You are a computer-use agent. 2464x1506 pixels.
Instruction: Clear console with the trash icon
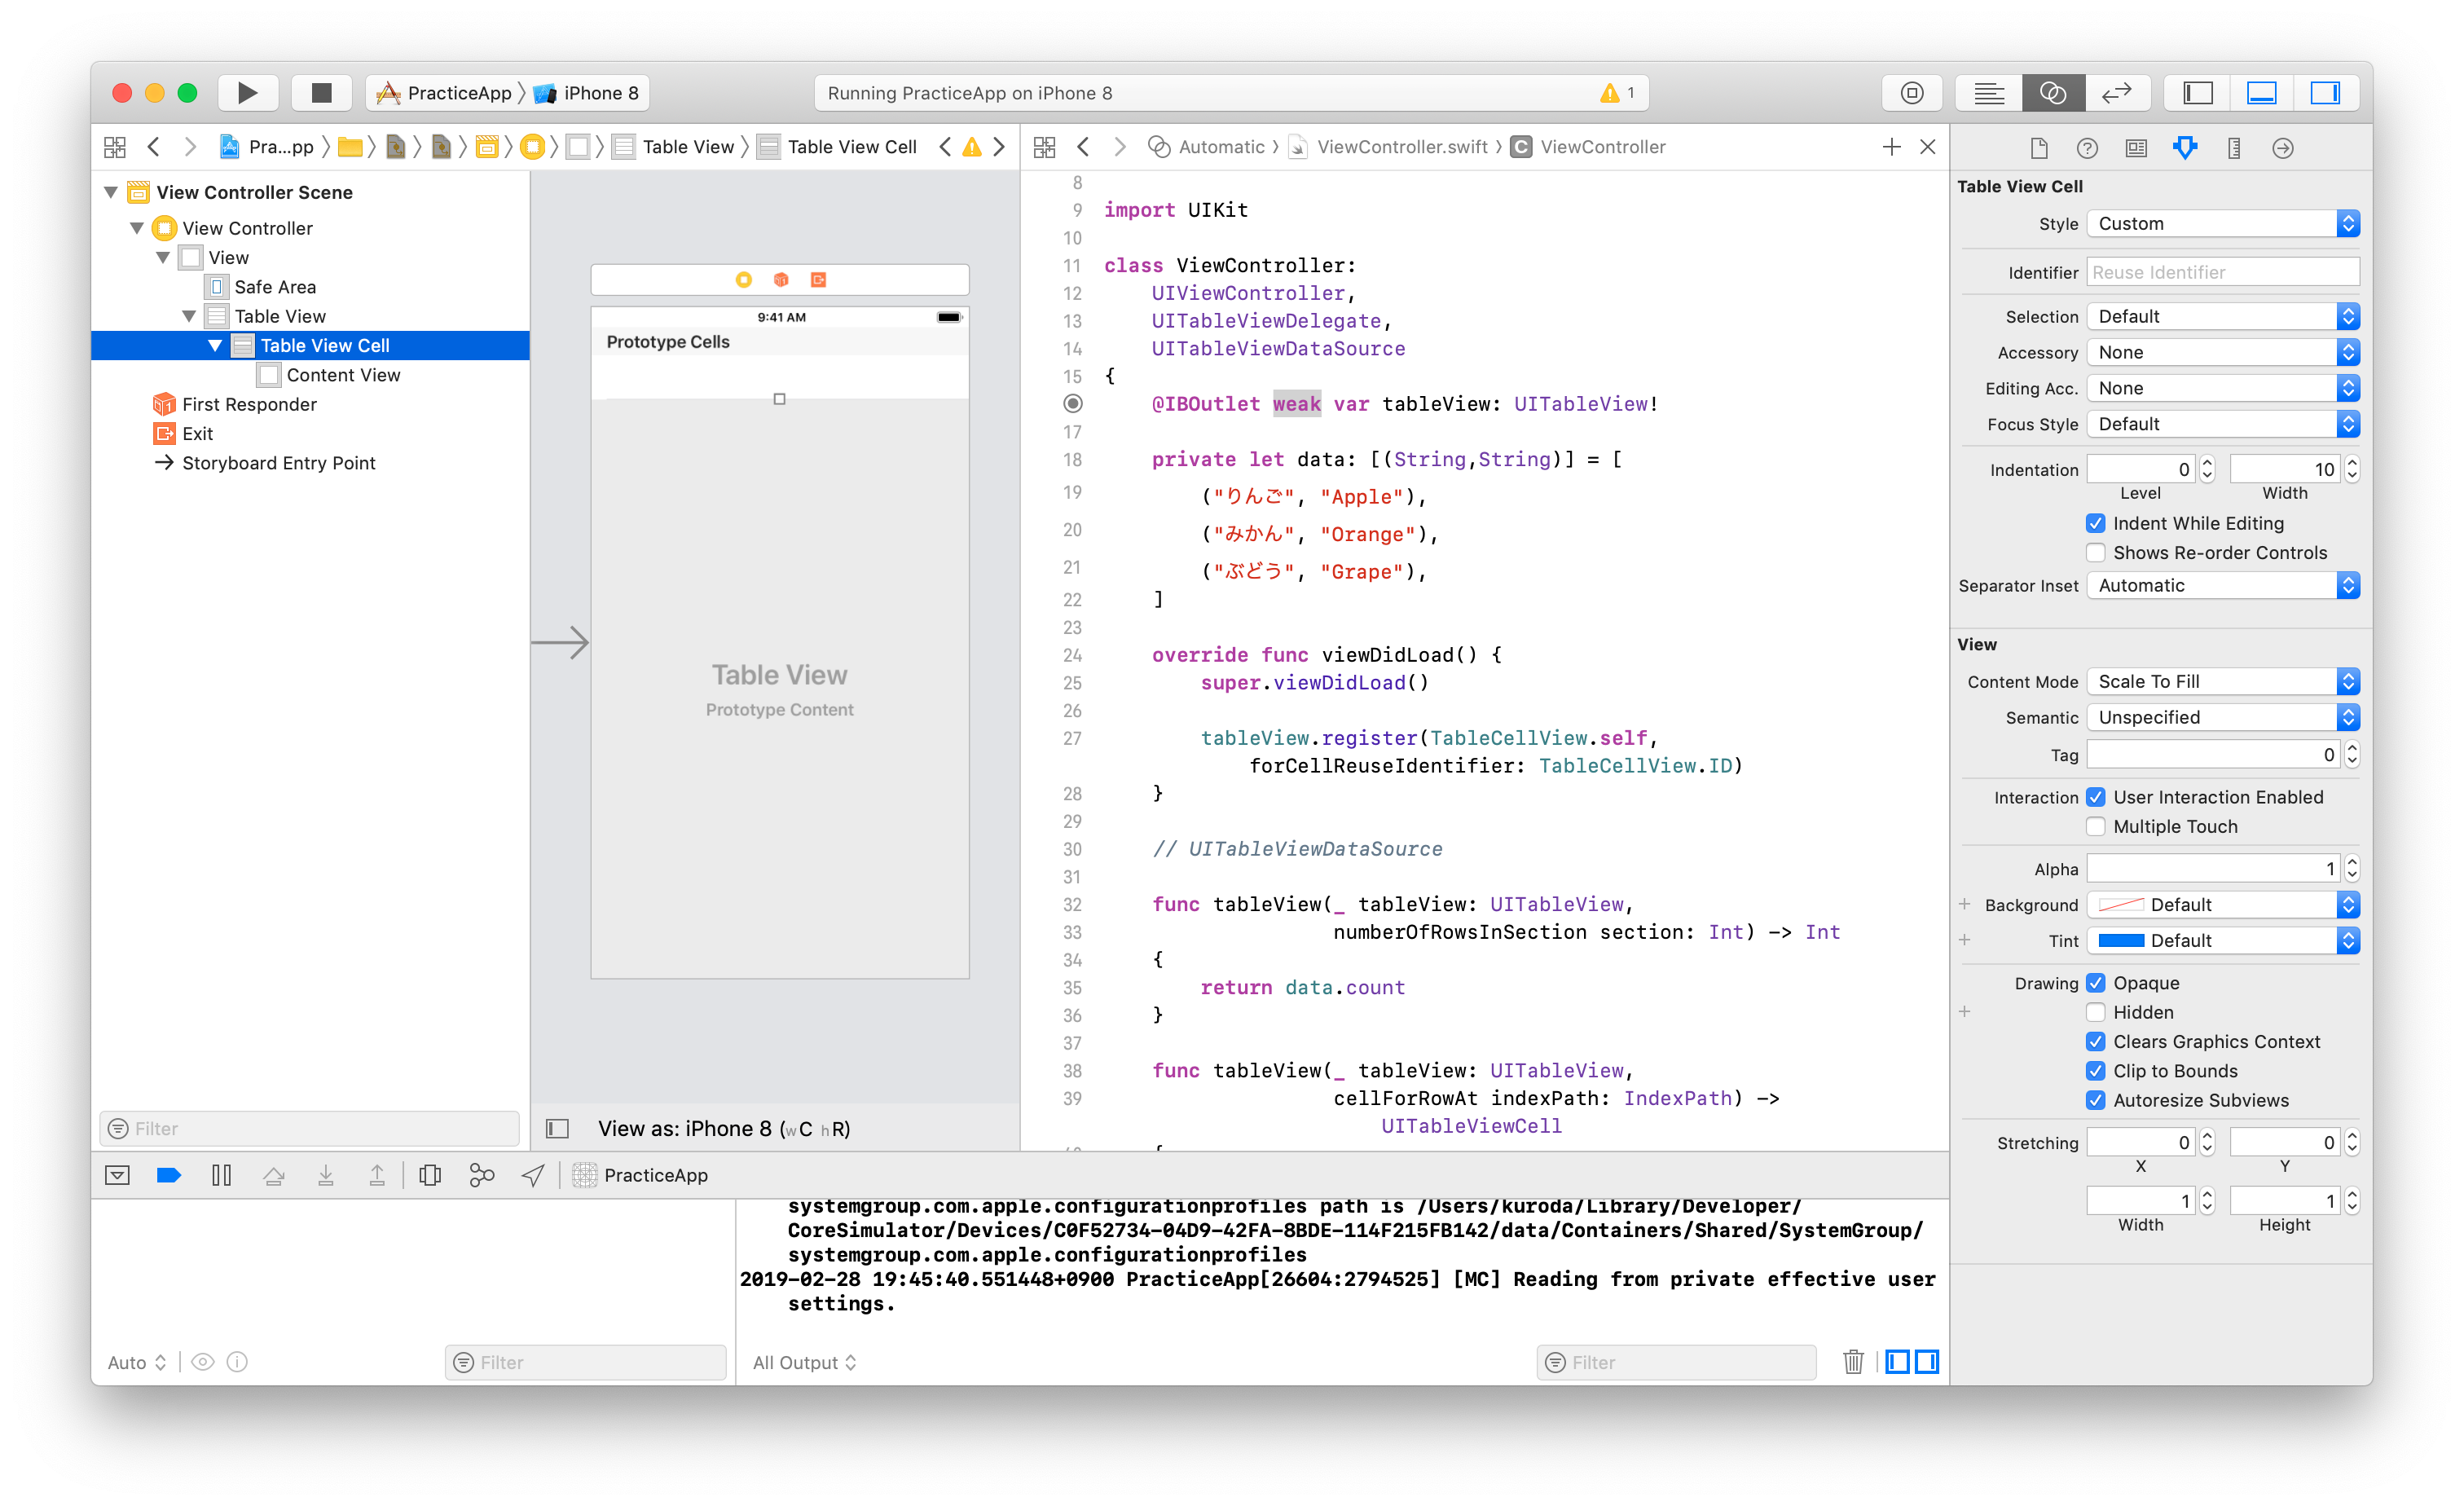click(1852, 1361)
